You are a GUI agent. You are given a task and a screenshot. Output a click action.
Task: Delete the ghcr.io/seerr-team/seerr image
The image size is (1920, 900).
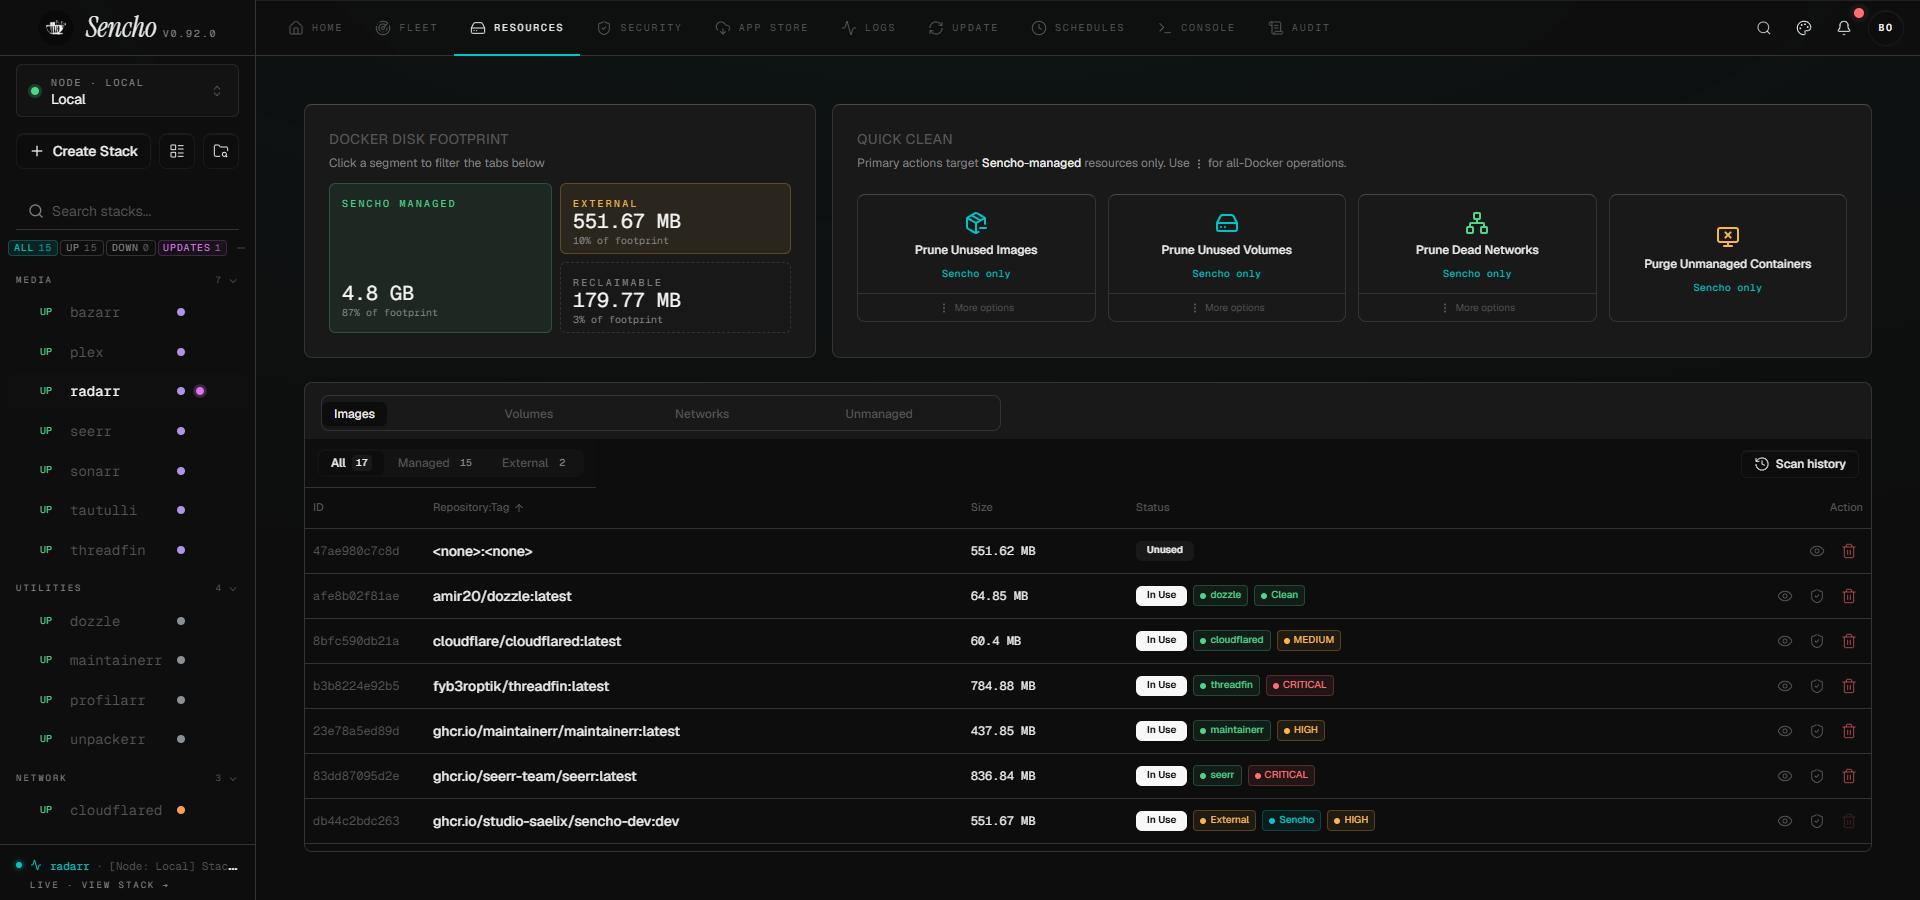pyautogui.click(x=1849, y=776)
